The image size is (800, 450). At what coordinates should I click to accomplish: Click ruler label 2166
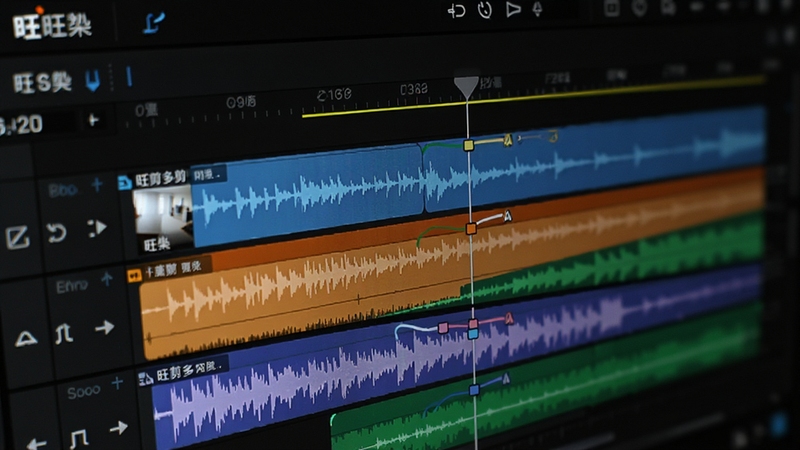pos(334,94)
